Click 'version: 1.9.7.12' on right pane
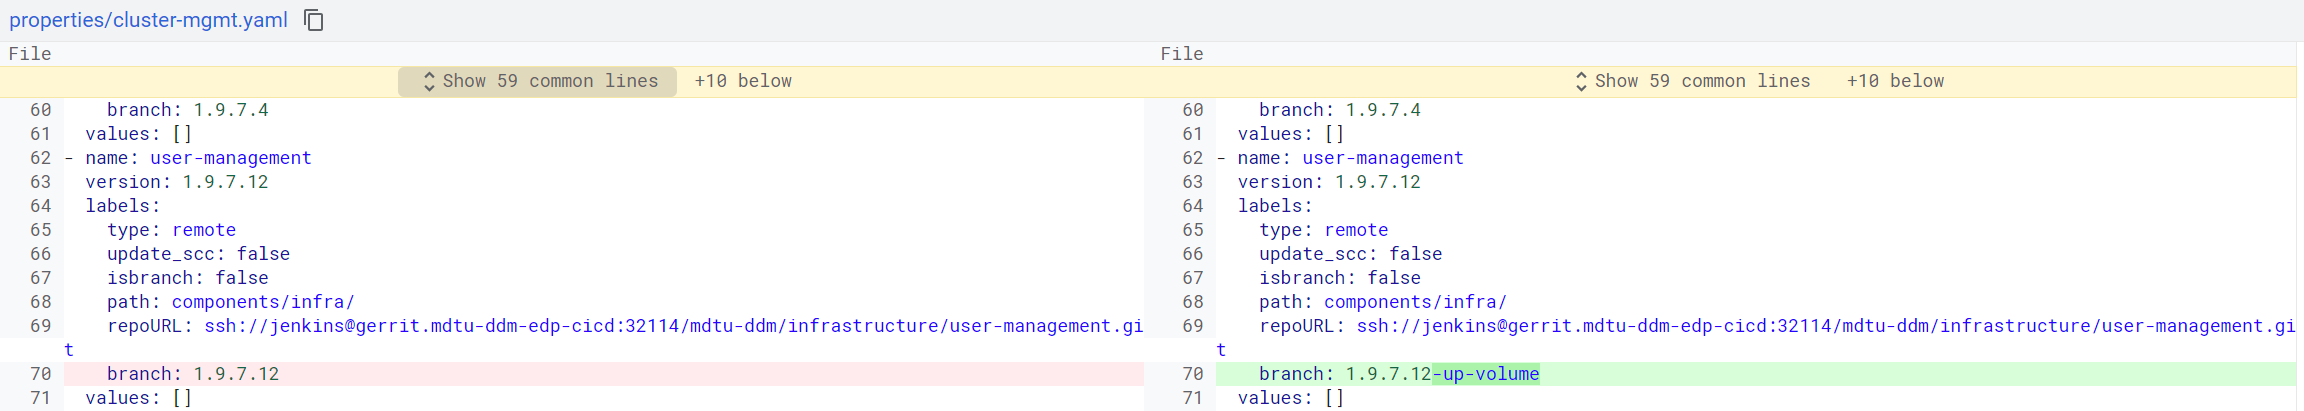The image size is (2304, 411). tap(1329, 182)
